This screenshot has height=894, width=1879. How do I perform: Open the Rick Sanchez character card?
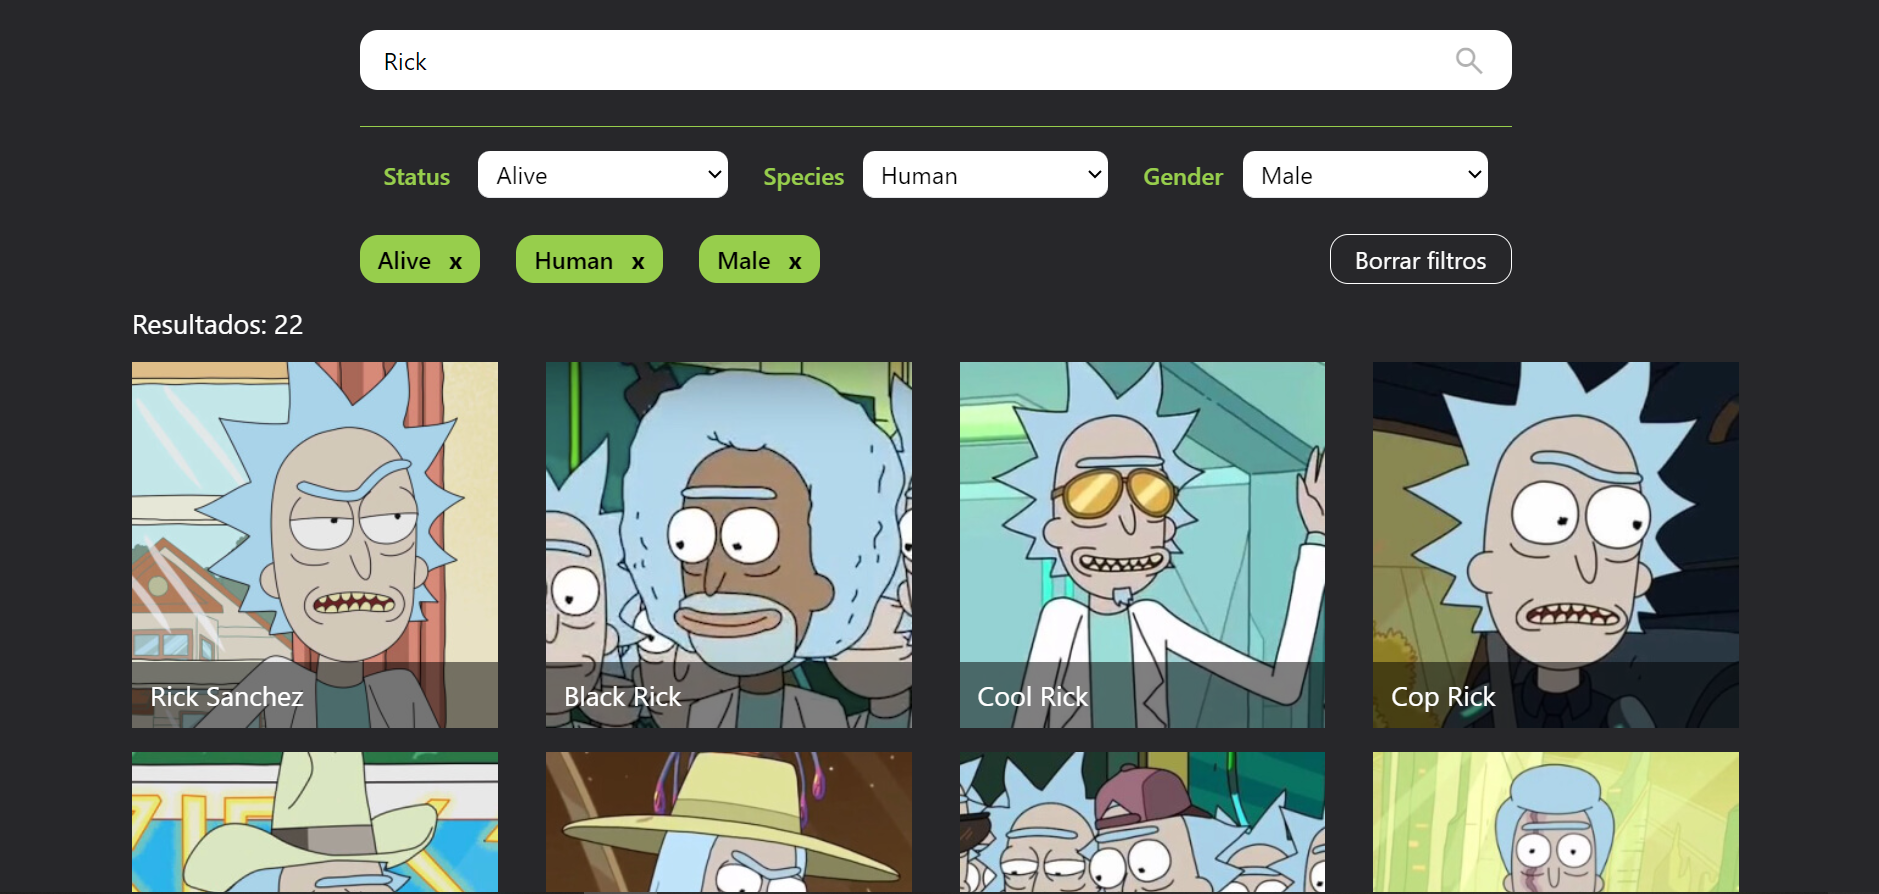click(x=315, y=545)
